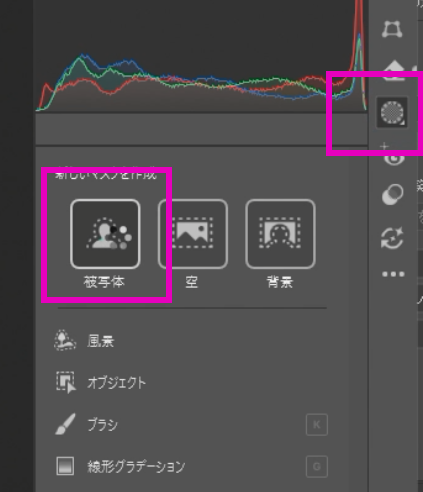Screen dimensions: 423x492
Task: Click the sync arrows with sparkles icon
Action: (x=393, y=238)
